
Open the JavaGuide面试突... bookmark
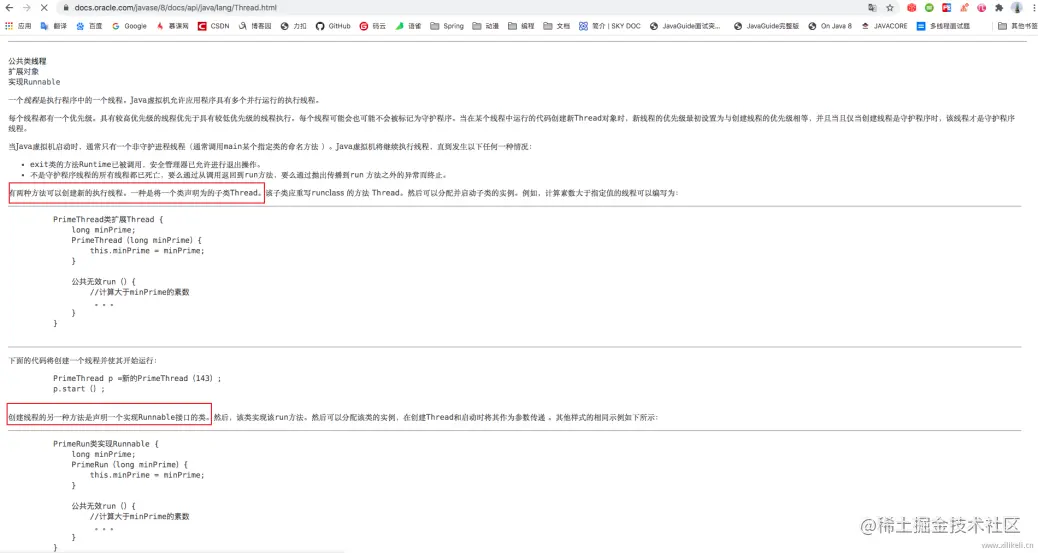(685, 26)
